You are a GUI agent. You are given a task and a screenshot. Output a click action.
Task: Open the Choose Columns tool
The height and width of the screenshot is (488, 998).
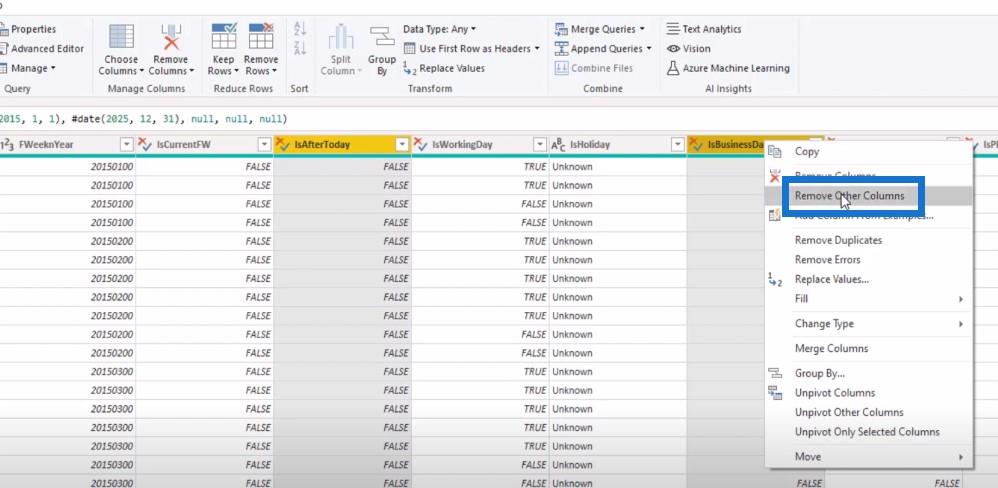point(121,49)
